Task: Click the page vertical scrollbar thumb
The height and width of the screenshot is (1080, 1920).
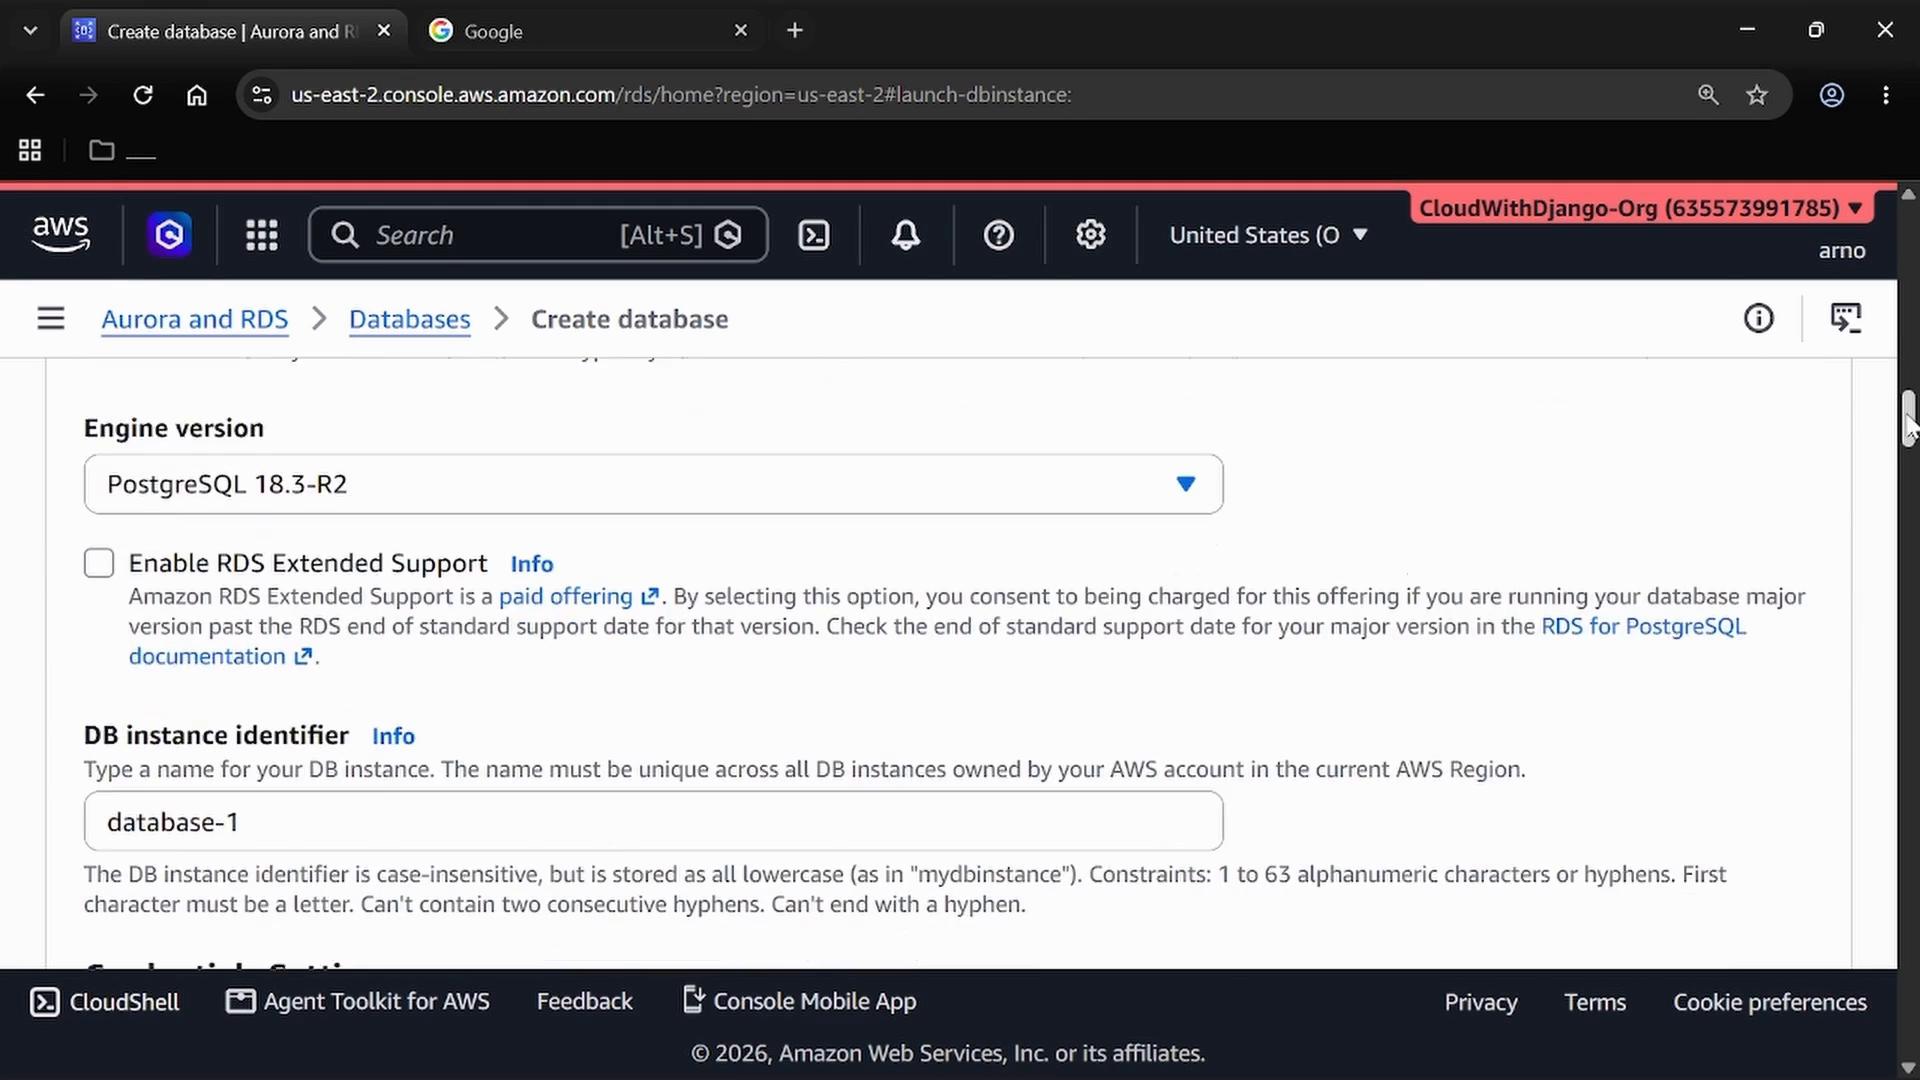Action: (1909, 418)
